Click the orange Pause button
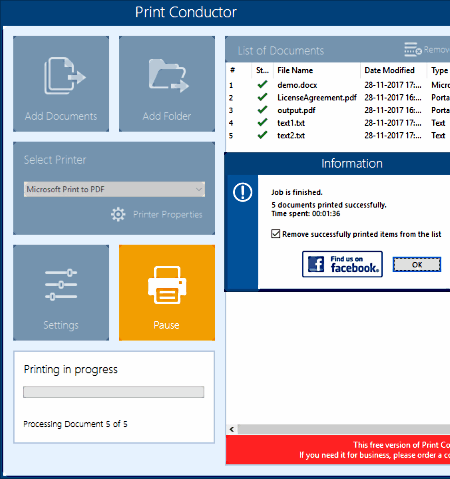The width and height of the screenshot is (450, 479). 167,293
